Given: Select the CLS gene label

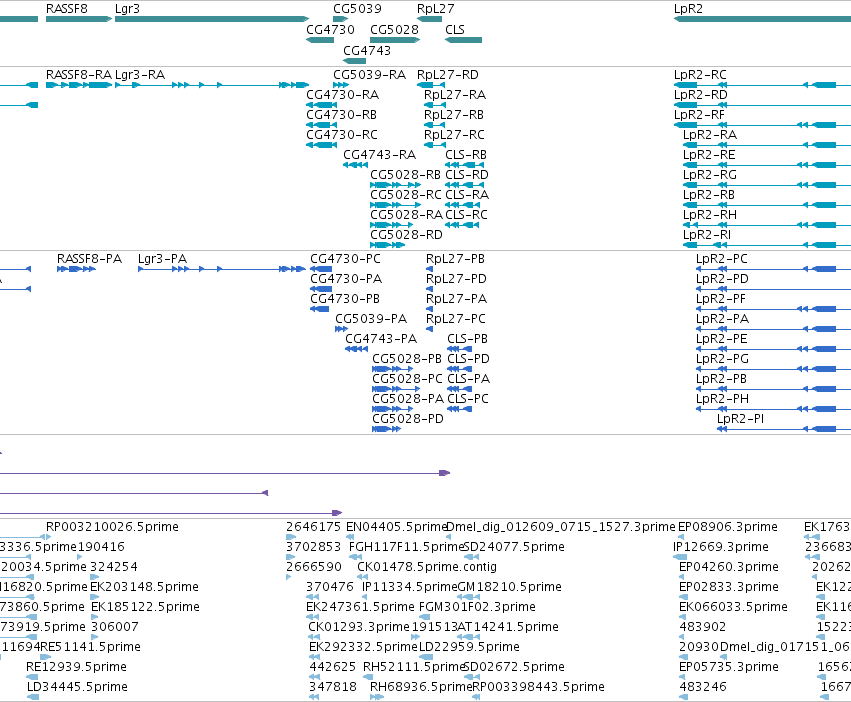Looking at the screenshot, I should tap(455, 29).
